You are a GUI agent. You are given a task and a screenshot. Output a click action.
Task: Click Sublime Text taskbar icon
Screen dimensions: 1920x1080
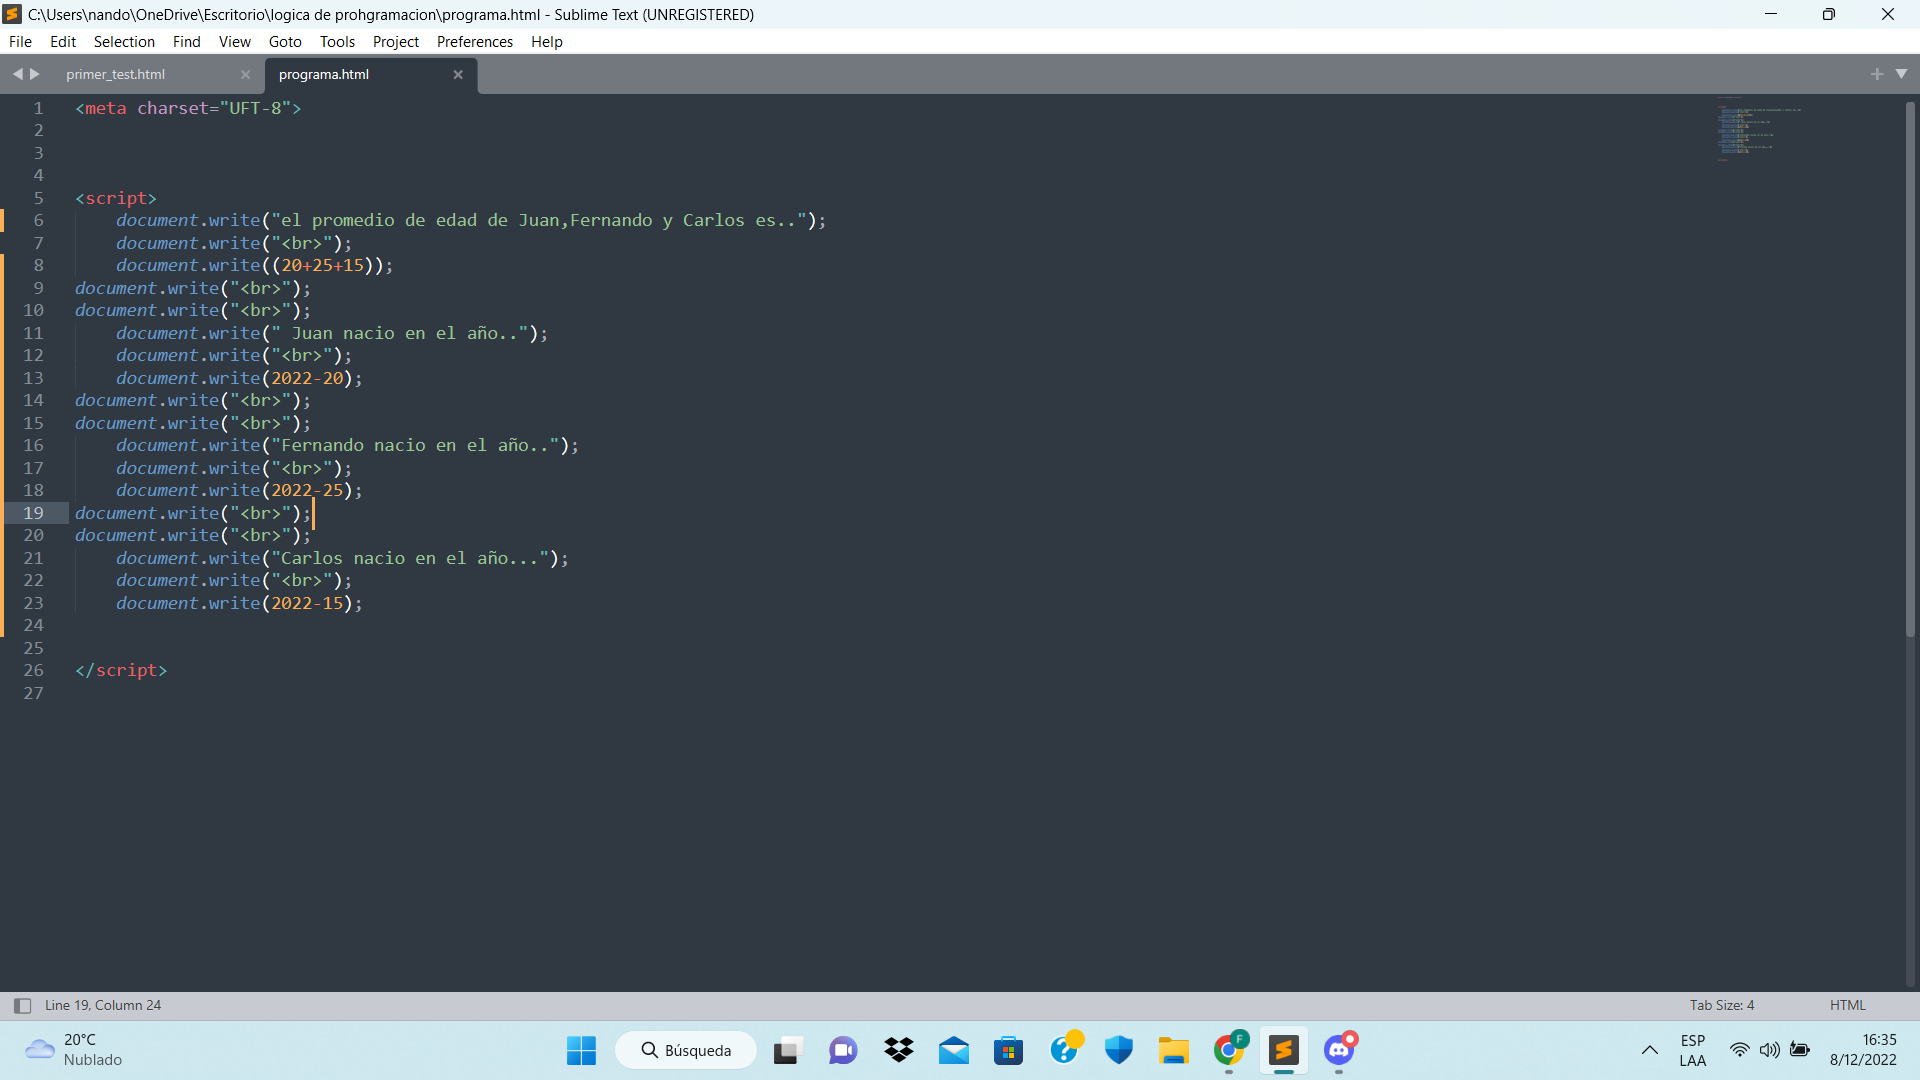[1284, 1050]
